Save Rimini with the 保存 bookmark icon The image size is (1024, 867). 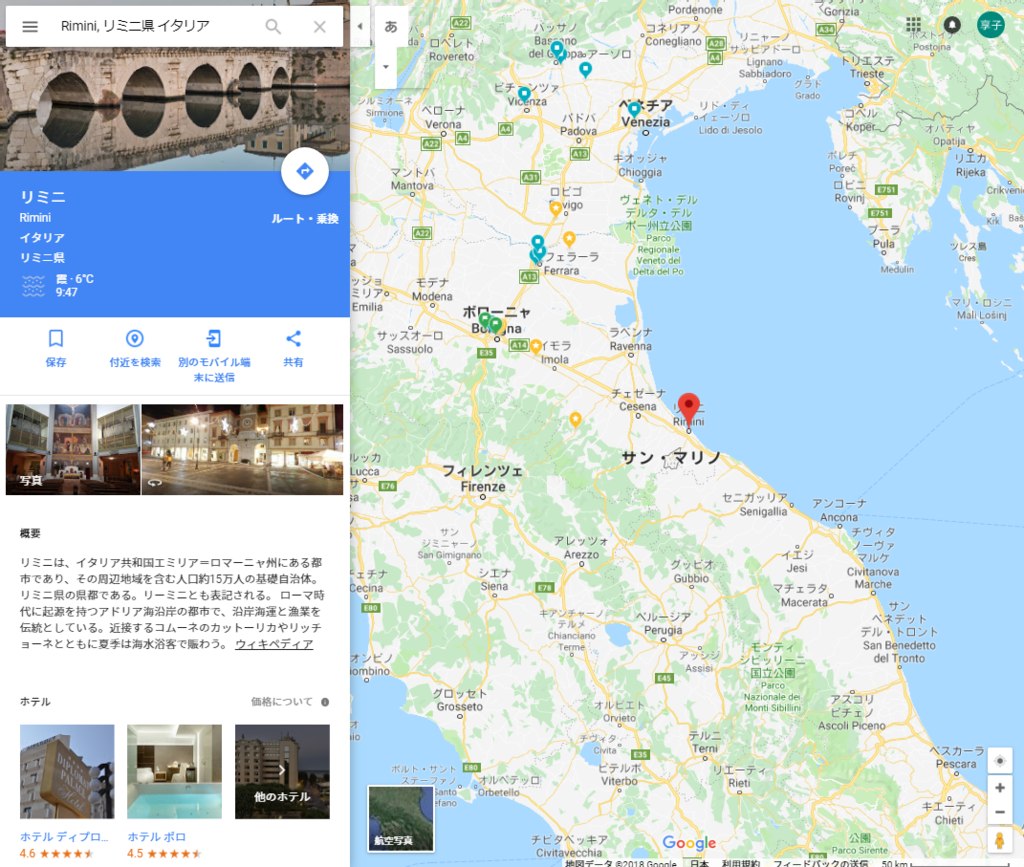[x=56, y=338]
